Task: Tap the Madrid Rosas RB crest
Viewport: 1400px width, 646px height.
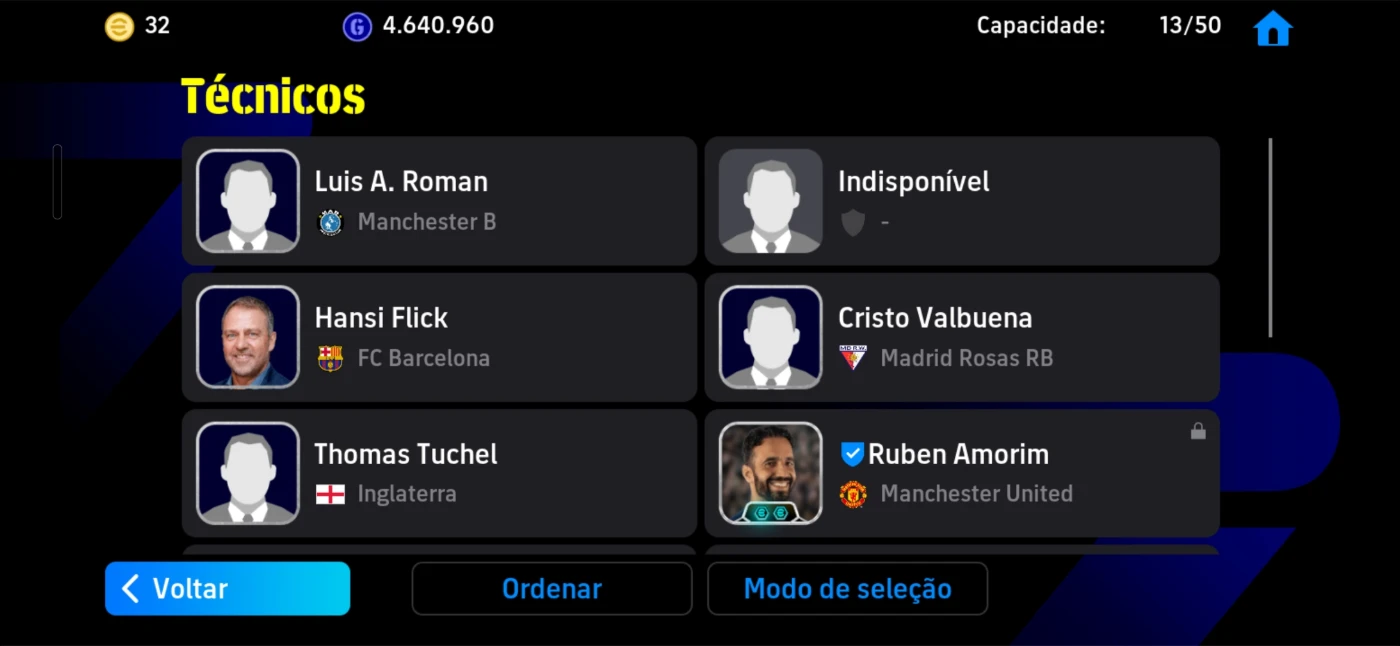Action: (x=853, y=358)
